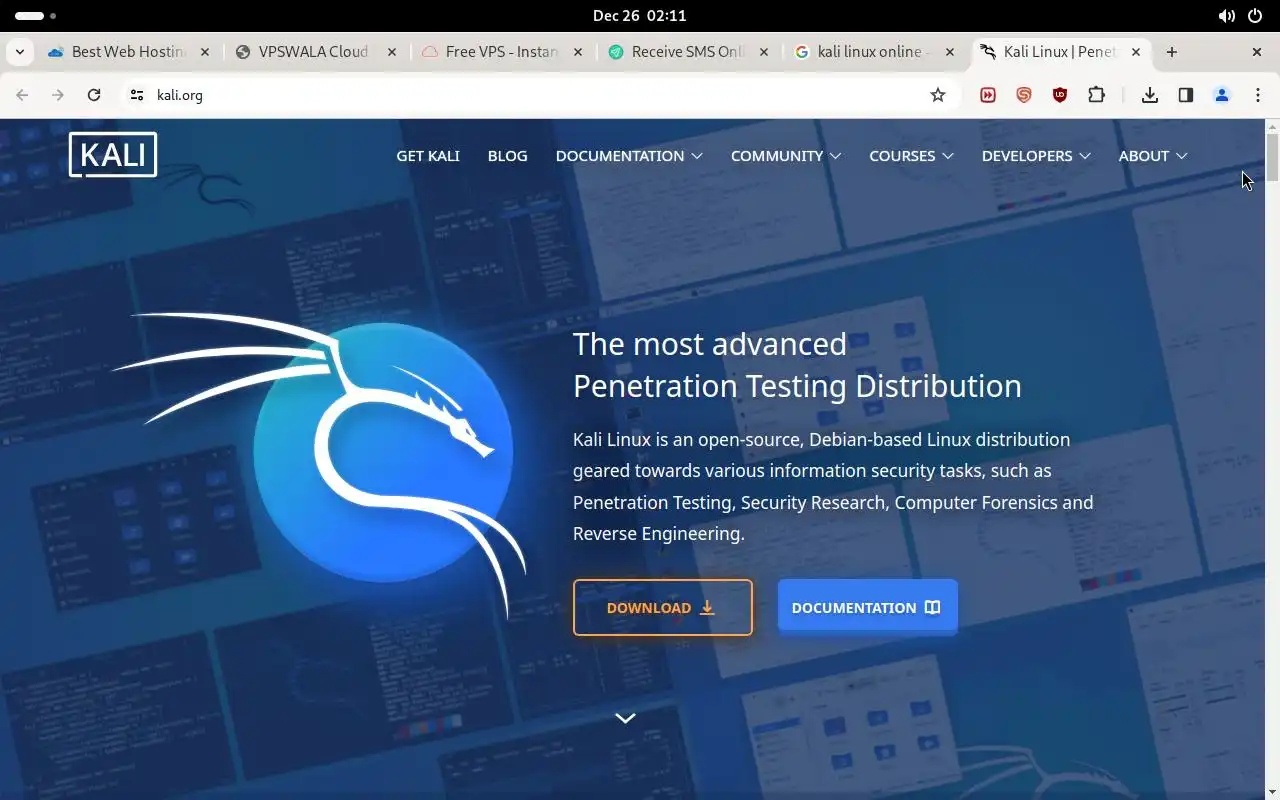
Task: Switch to the Receive SMS Online tab
Action: click(687, 52)
